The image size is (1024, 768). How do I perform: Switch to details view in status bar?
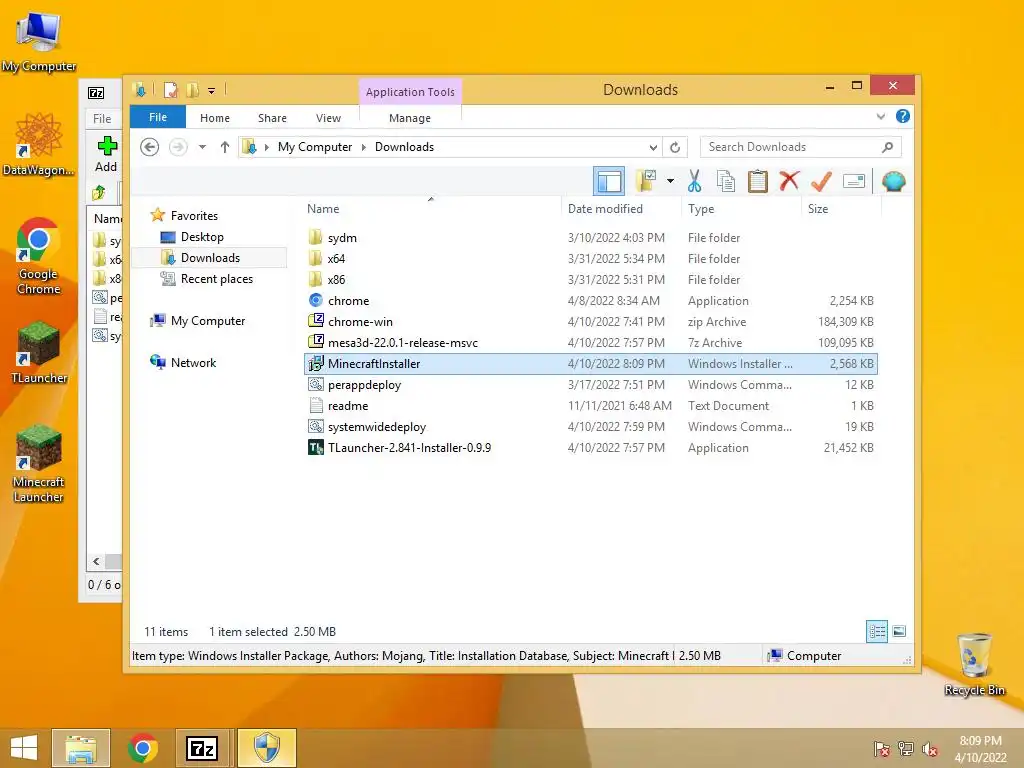click(876, 632)
